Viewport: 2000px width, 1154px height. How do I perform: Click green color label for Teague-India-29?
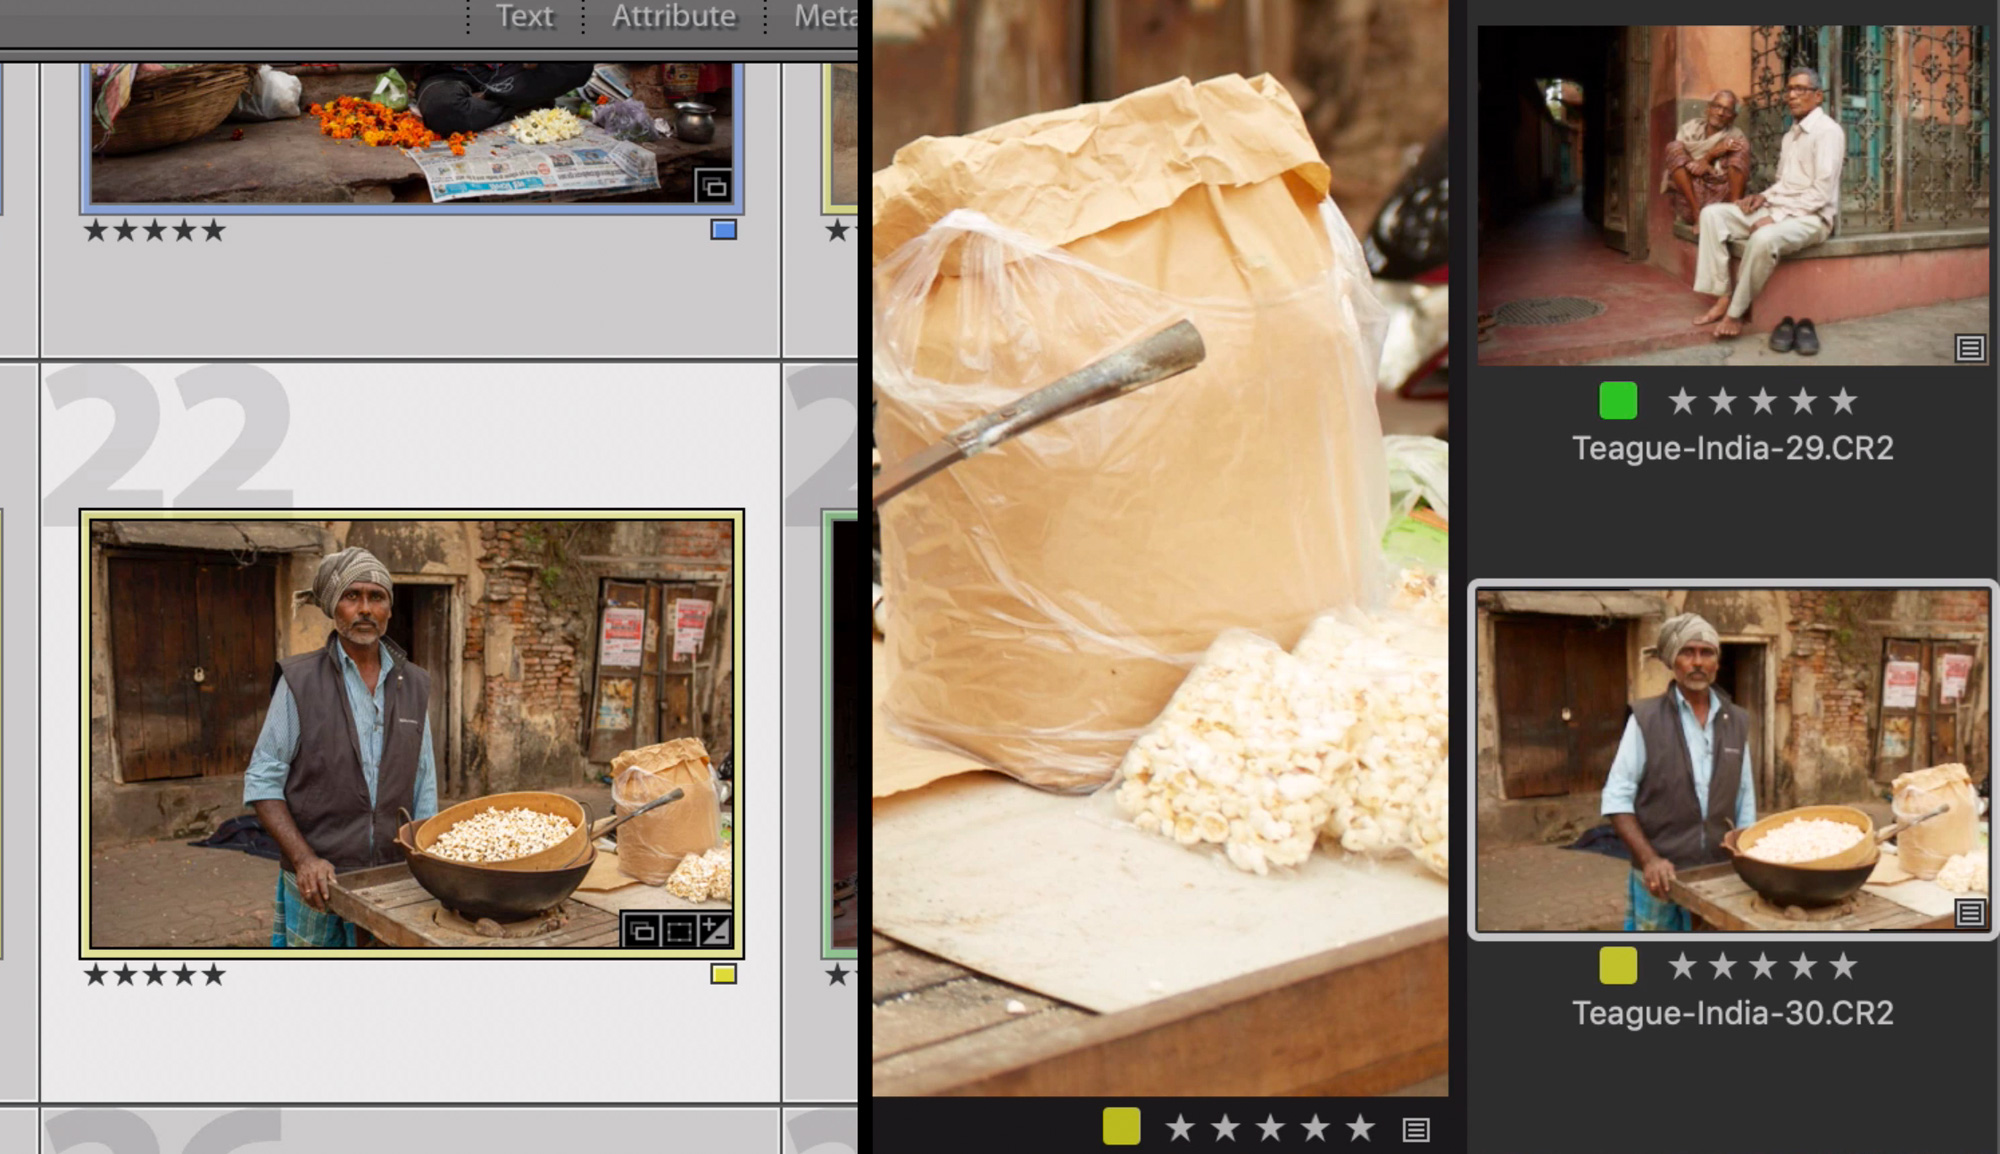click(1618, 401)
